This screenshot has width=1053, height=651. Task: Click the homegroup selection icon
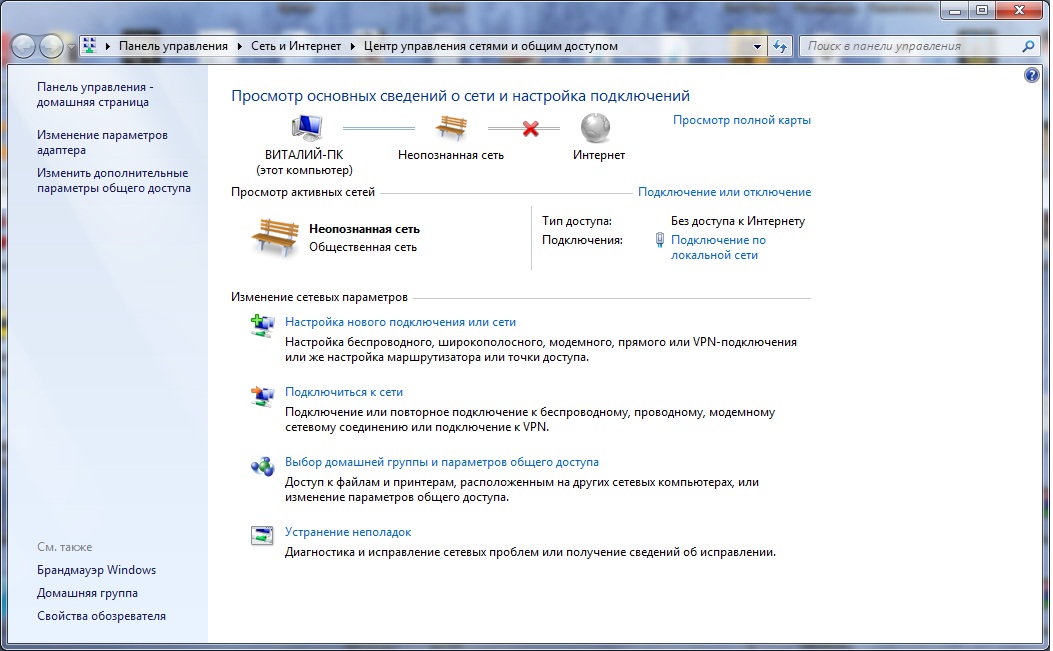coord(263,466)
